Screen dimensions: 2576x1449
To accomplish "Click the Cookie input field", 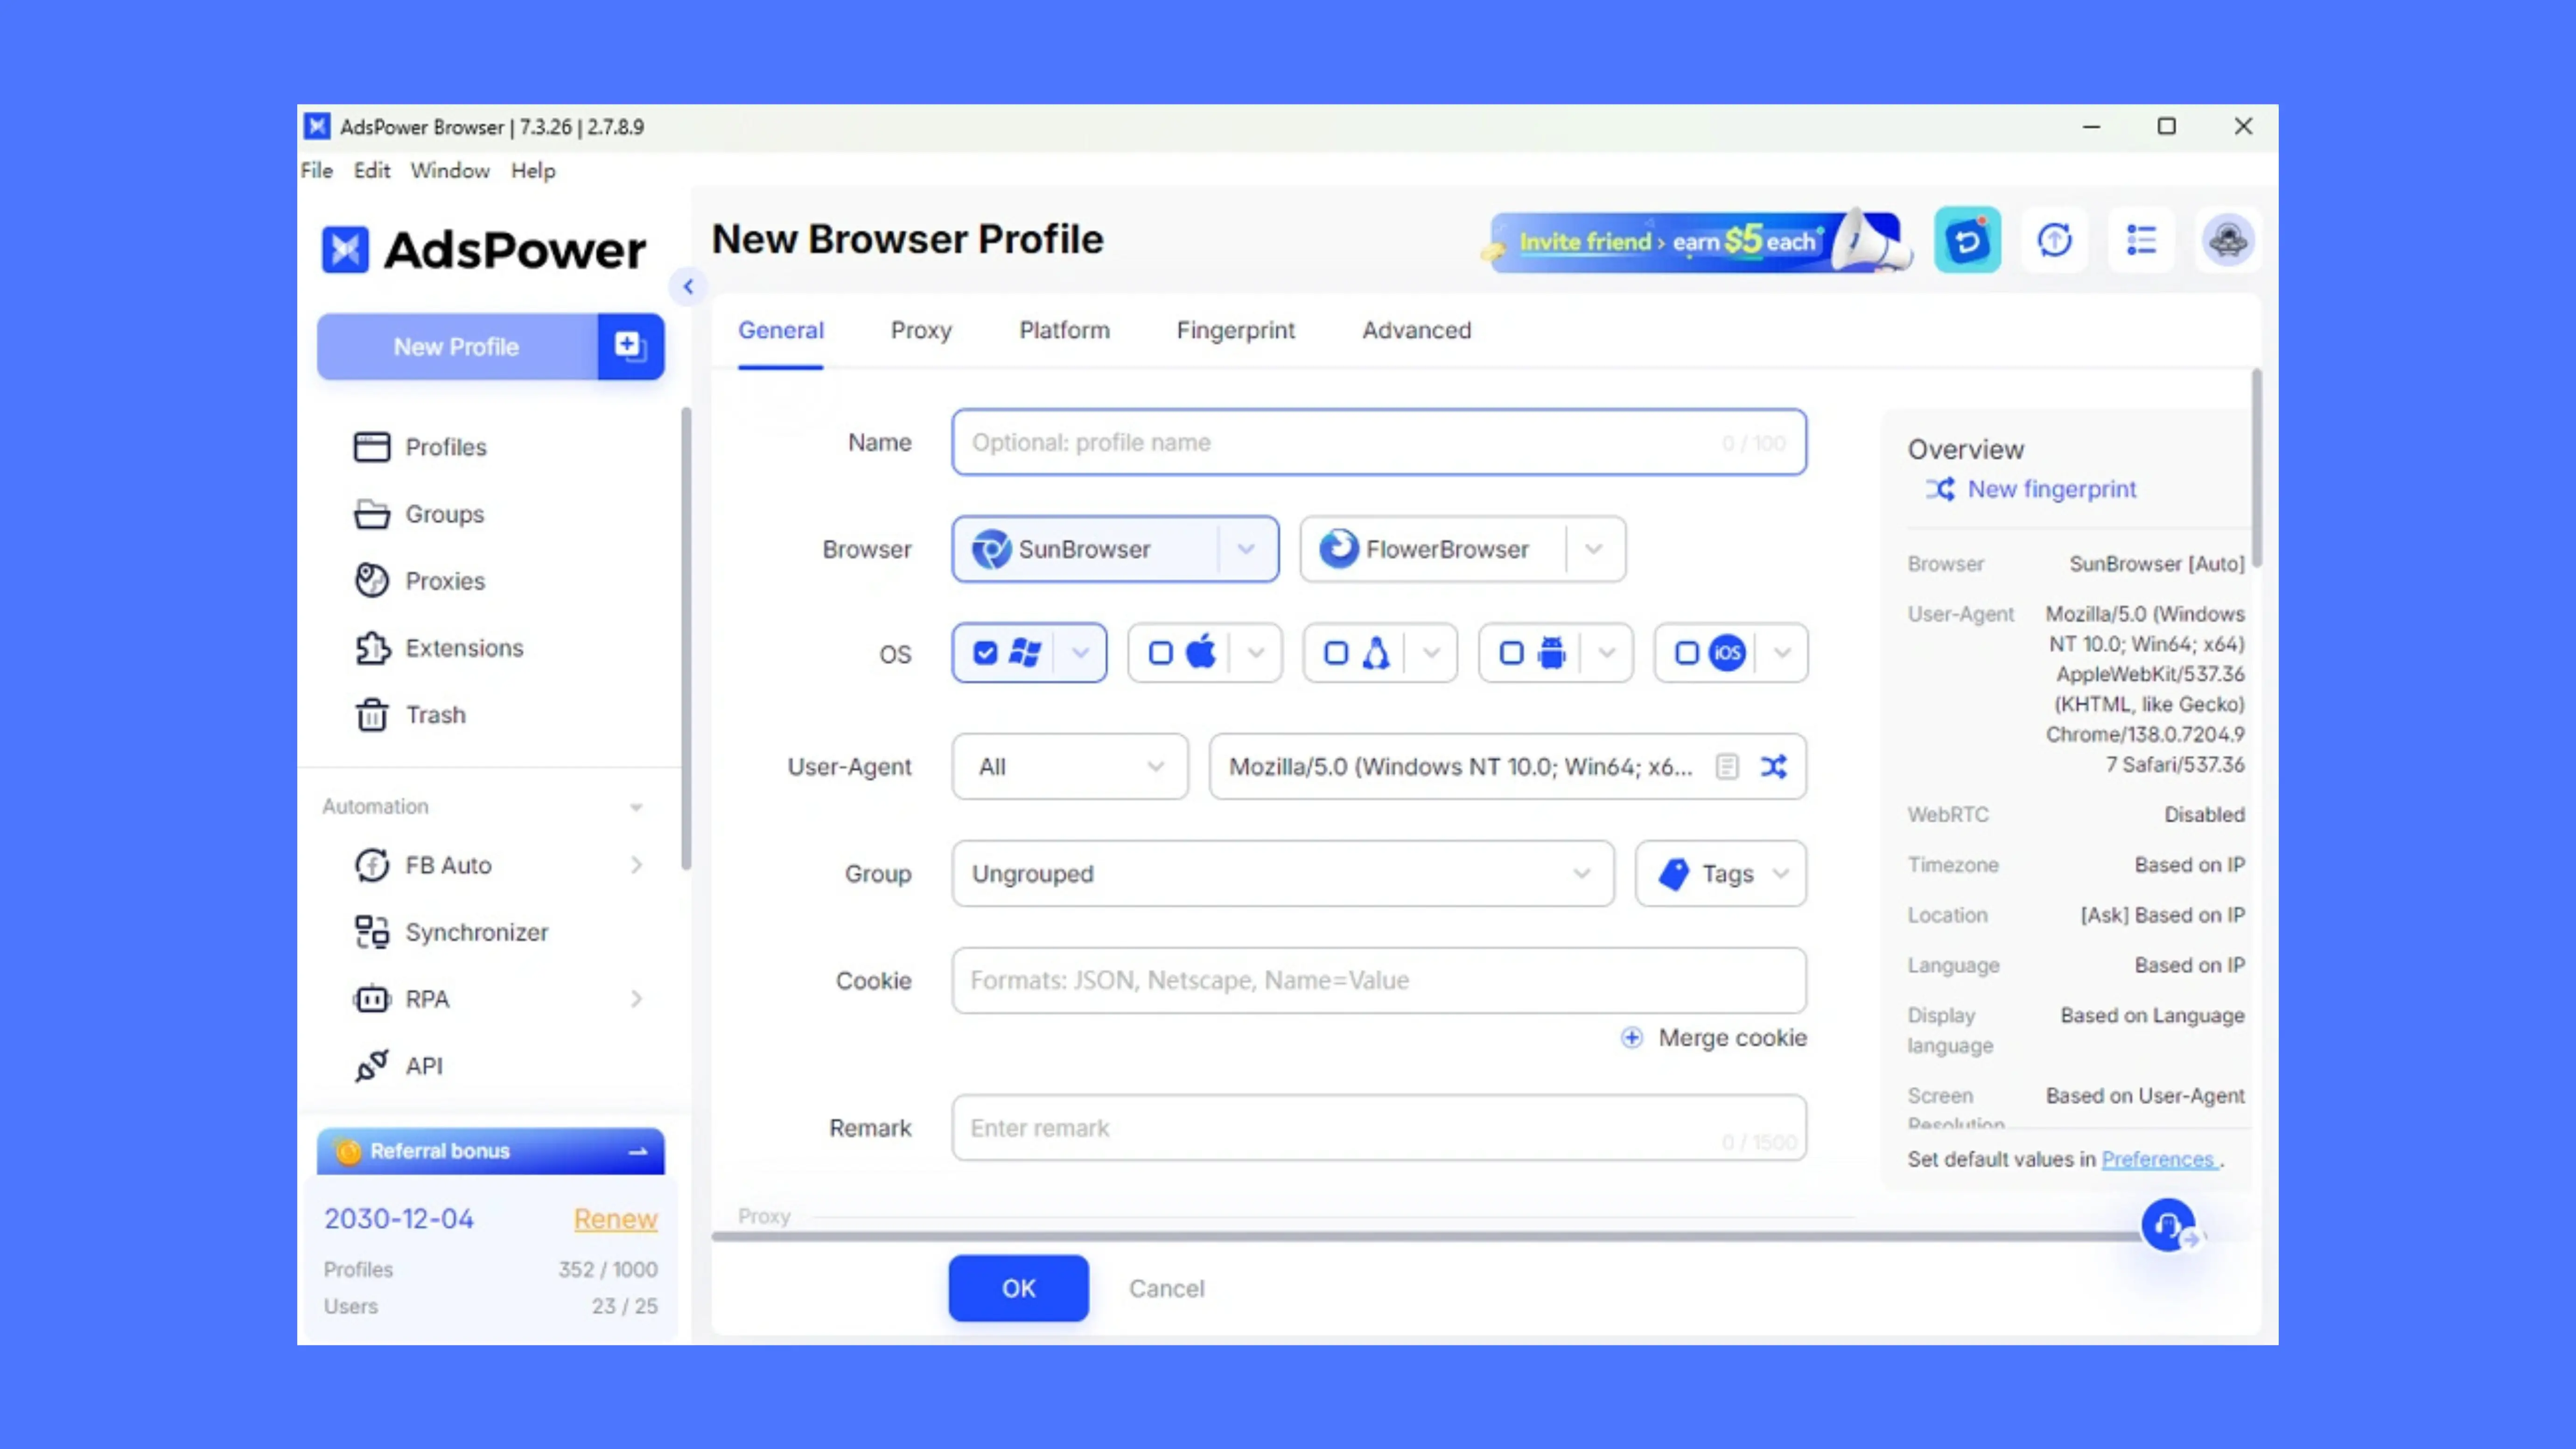I will coord(1379,980).
